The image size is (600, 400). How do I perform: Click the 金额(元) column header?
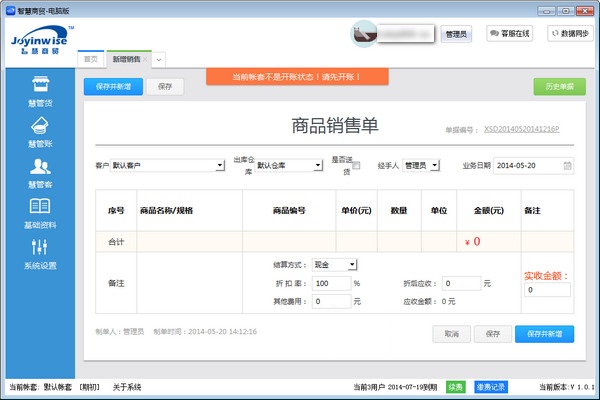click(489, 211)
